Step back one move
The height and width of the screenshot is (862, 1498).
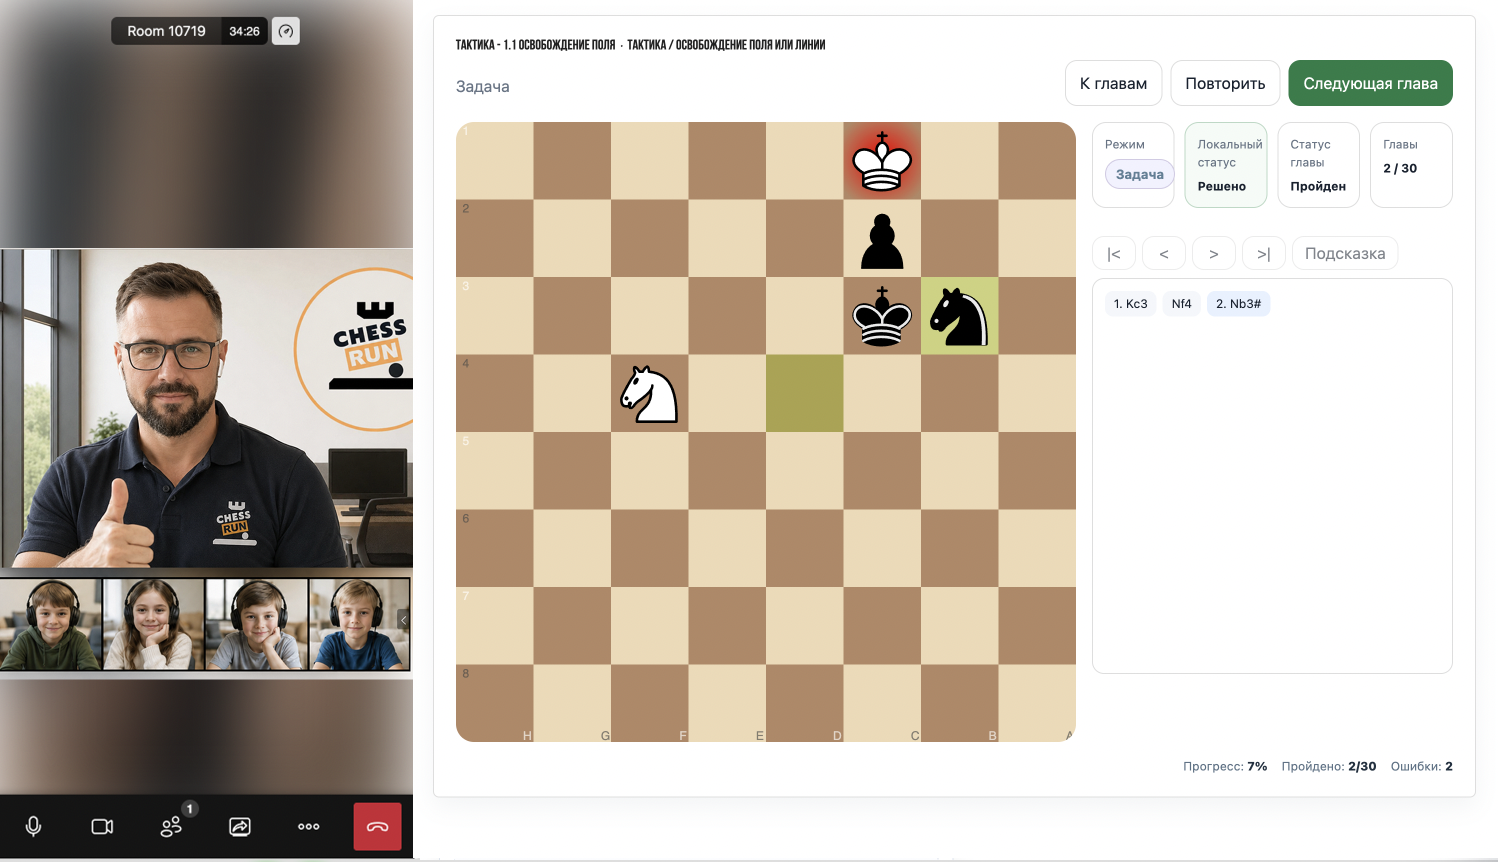(x=1164, y=254)
